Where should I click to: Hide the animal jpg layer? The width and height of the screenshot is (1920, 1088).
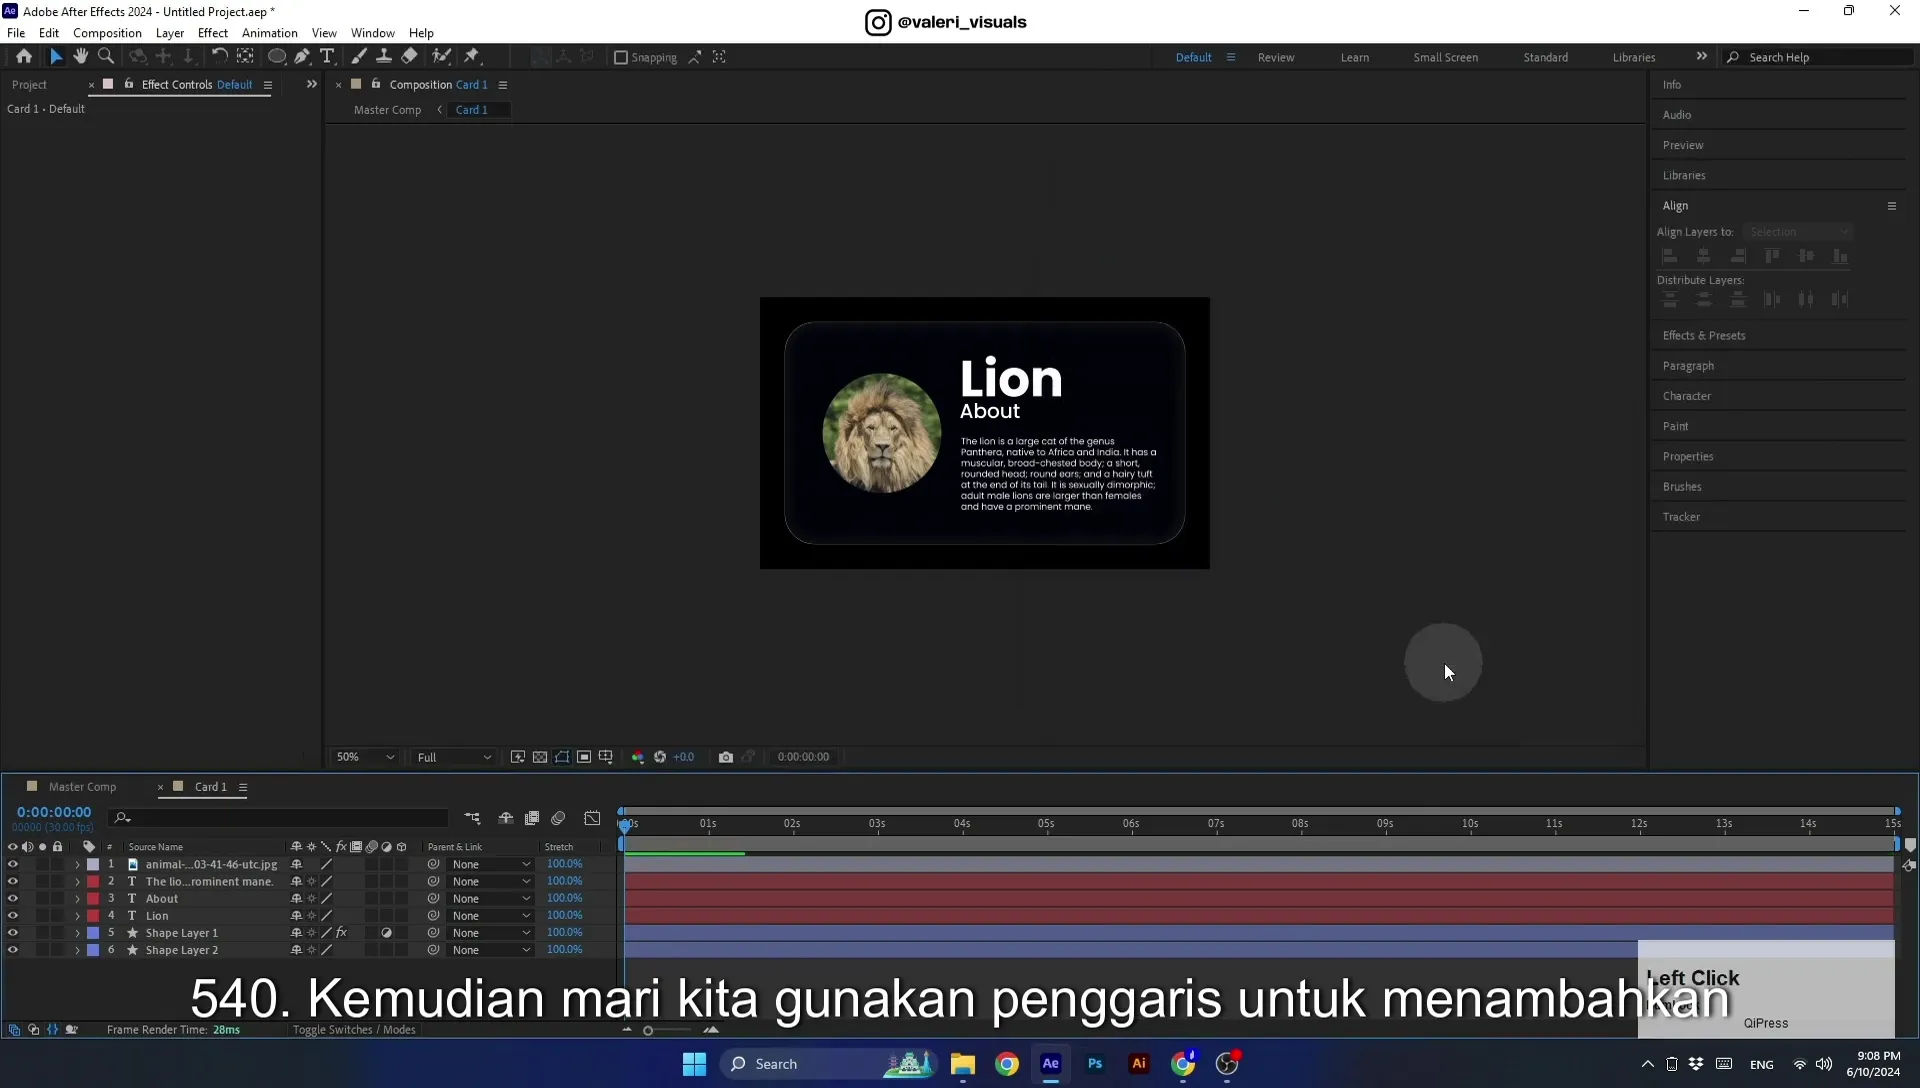coord(13,864)
